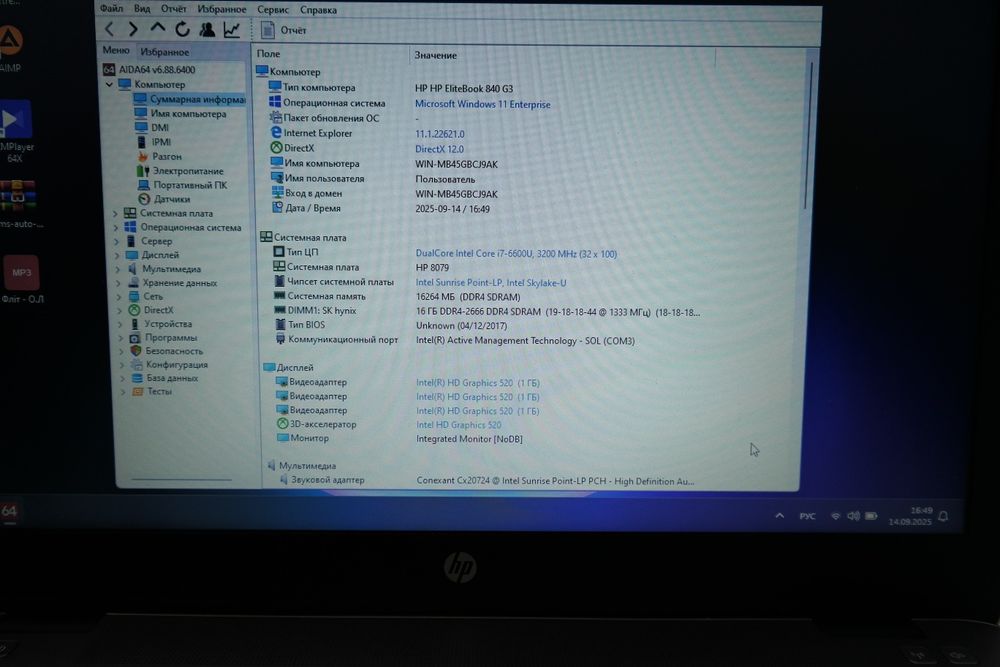Image resolution: width=1000 pixels, height=667 pixels.
Task: Click the Устройства tree item icon
Action: (135, 324)
